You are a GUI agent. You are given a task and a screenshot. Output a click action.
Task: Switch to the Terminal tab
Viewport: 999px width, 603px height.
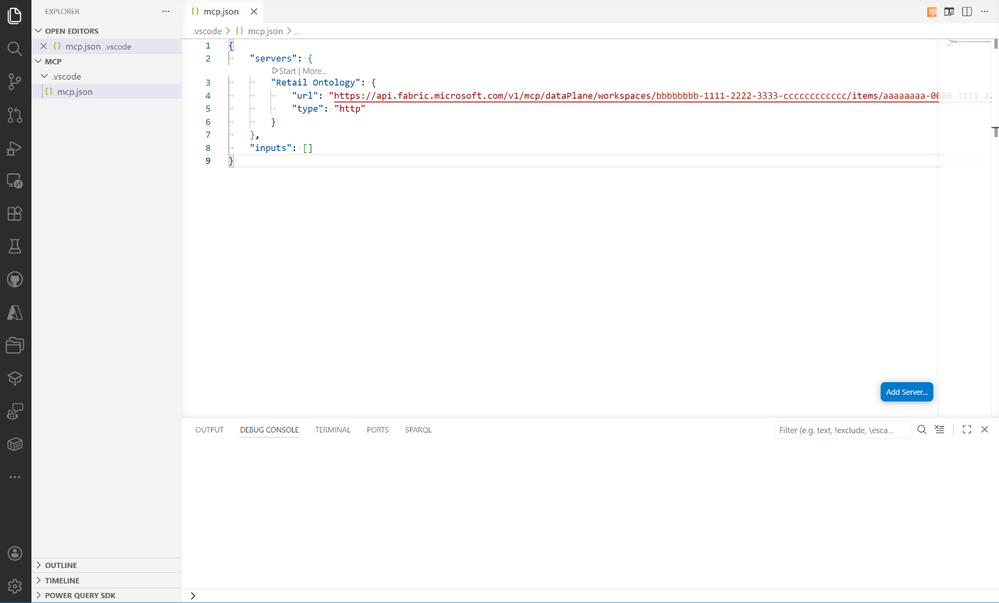pos(333,430)
